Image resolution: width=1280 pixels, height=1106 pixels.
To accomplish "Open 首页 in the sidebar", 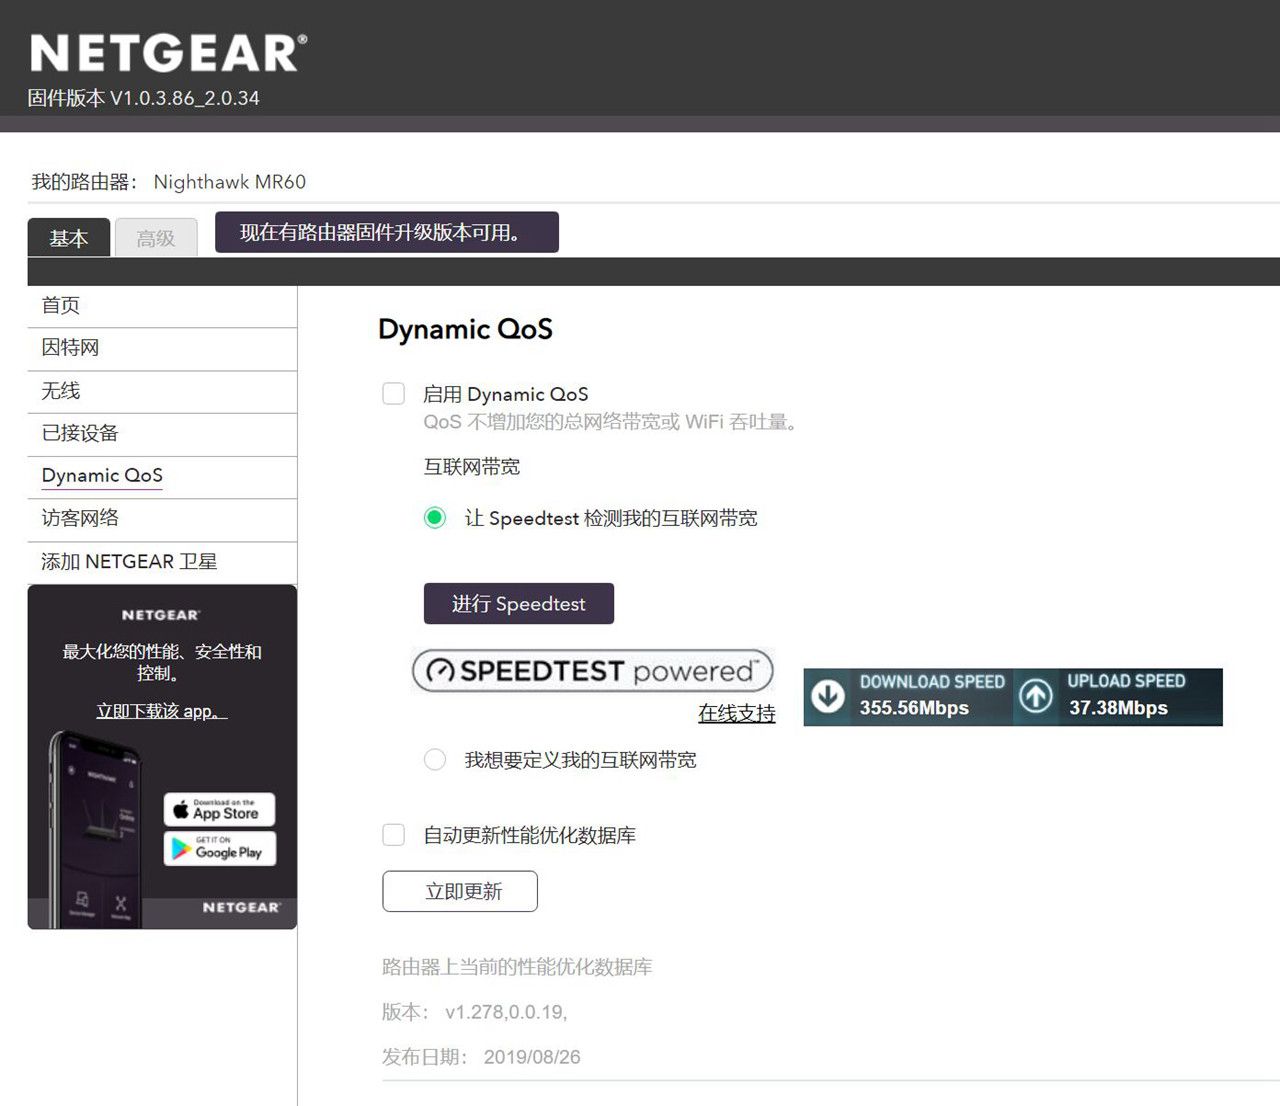I will (x=162, y=306).
